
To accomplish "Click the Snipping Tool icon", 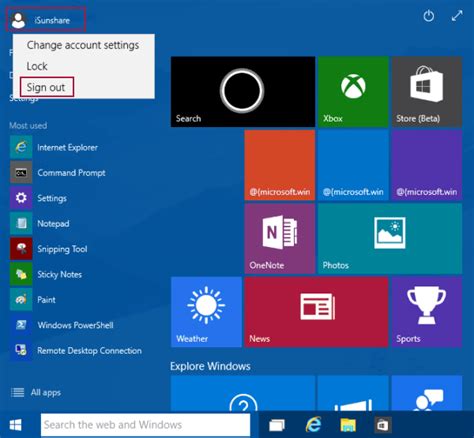I will [x=21, y=248].
